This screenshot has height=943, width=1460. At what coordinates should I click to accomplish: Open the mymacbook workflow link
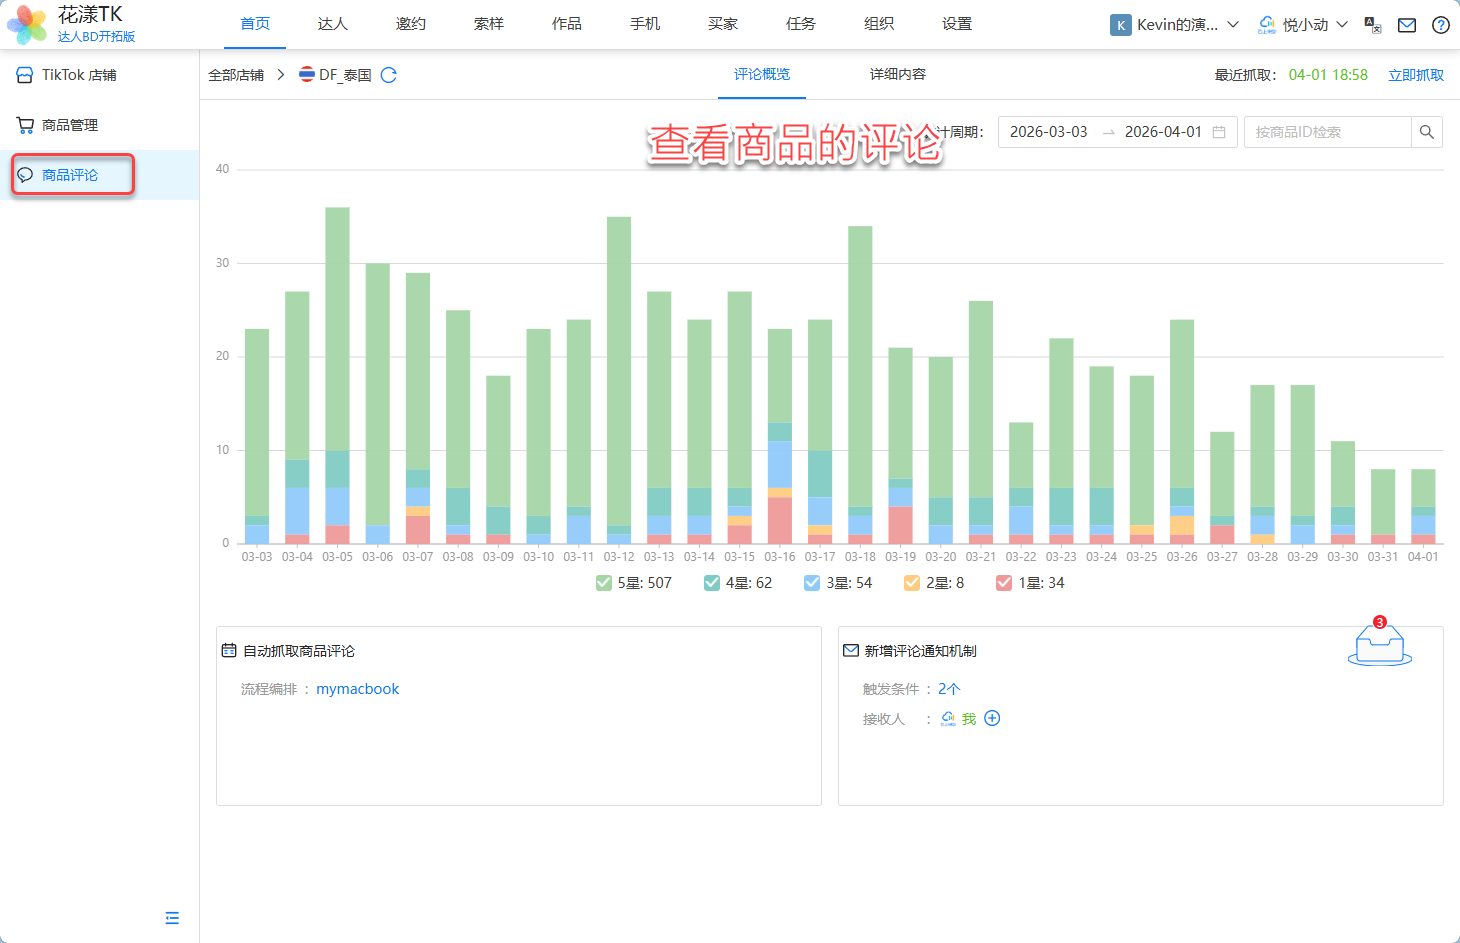(x=357, y=689)
